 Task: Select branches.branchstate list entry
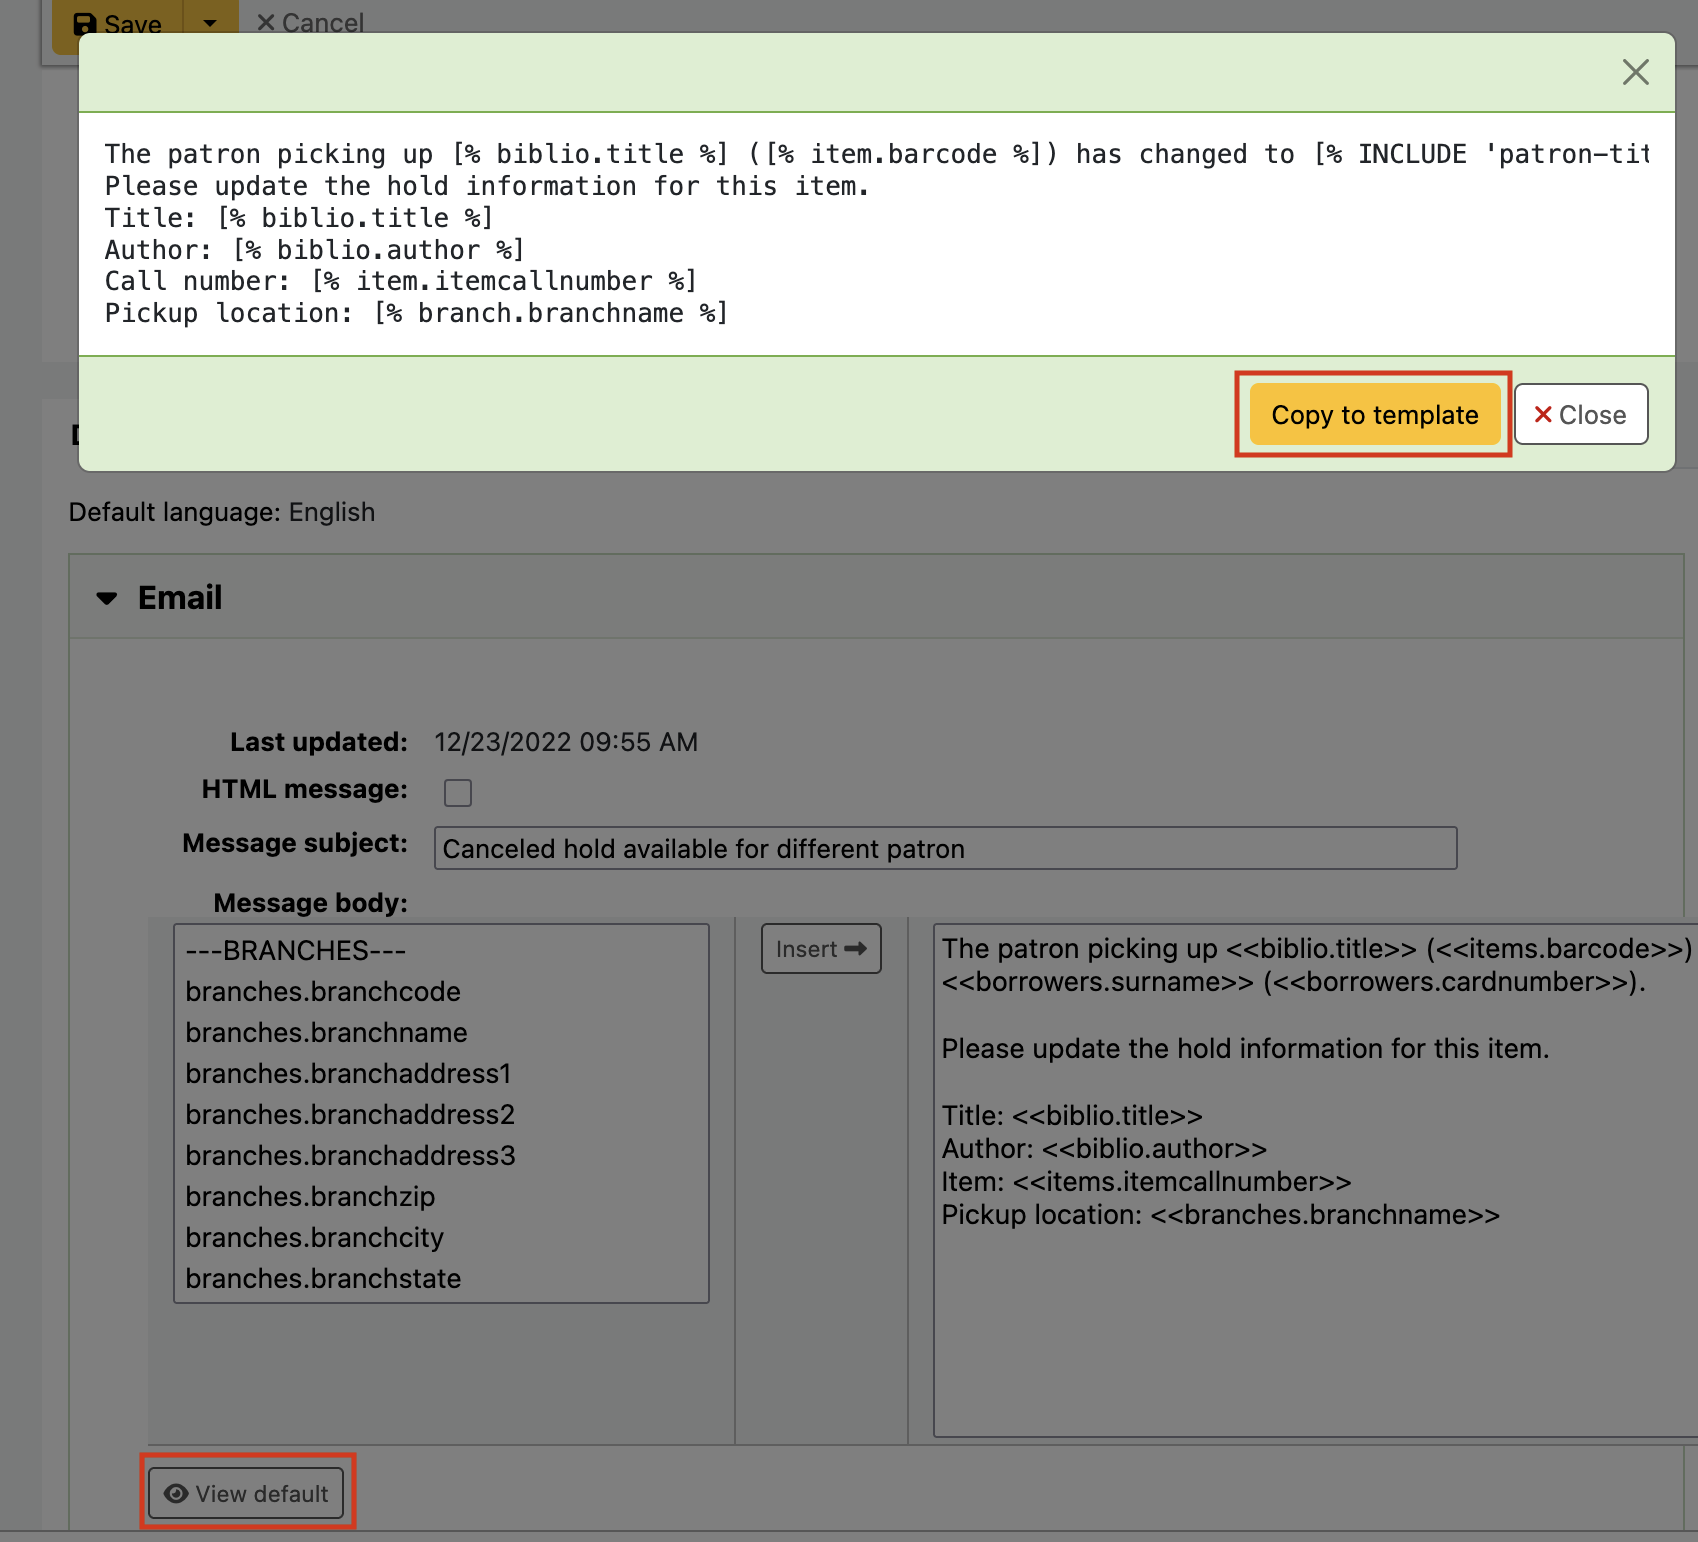(x=323, y=1278)
